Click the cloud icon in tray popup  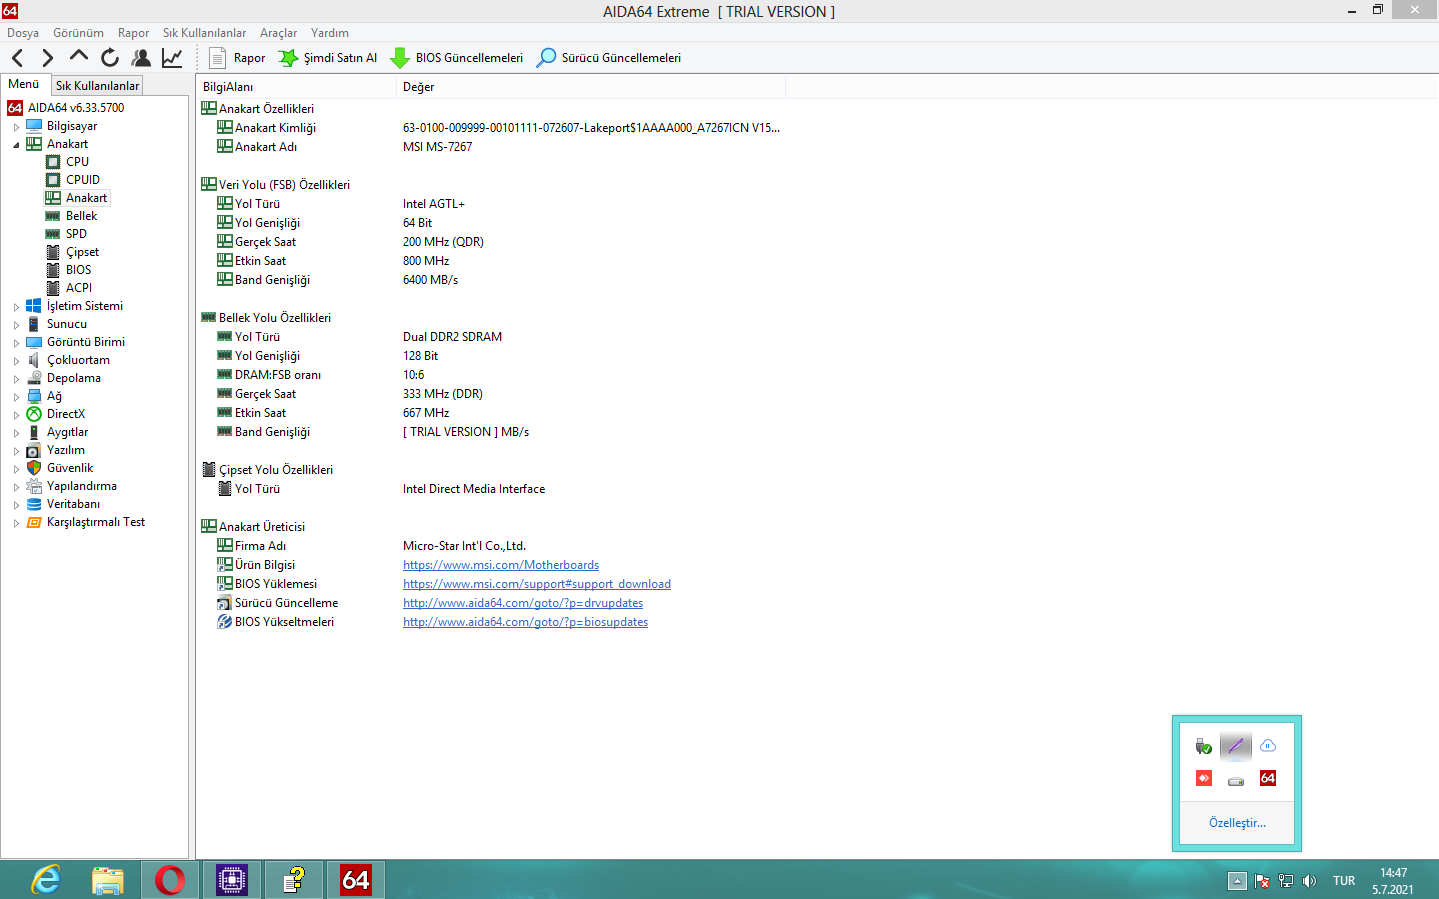click(x=1268, y=746)
